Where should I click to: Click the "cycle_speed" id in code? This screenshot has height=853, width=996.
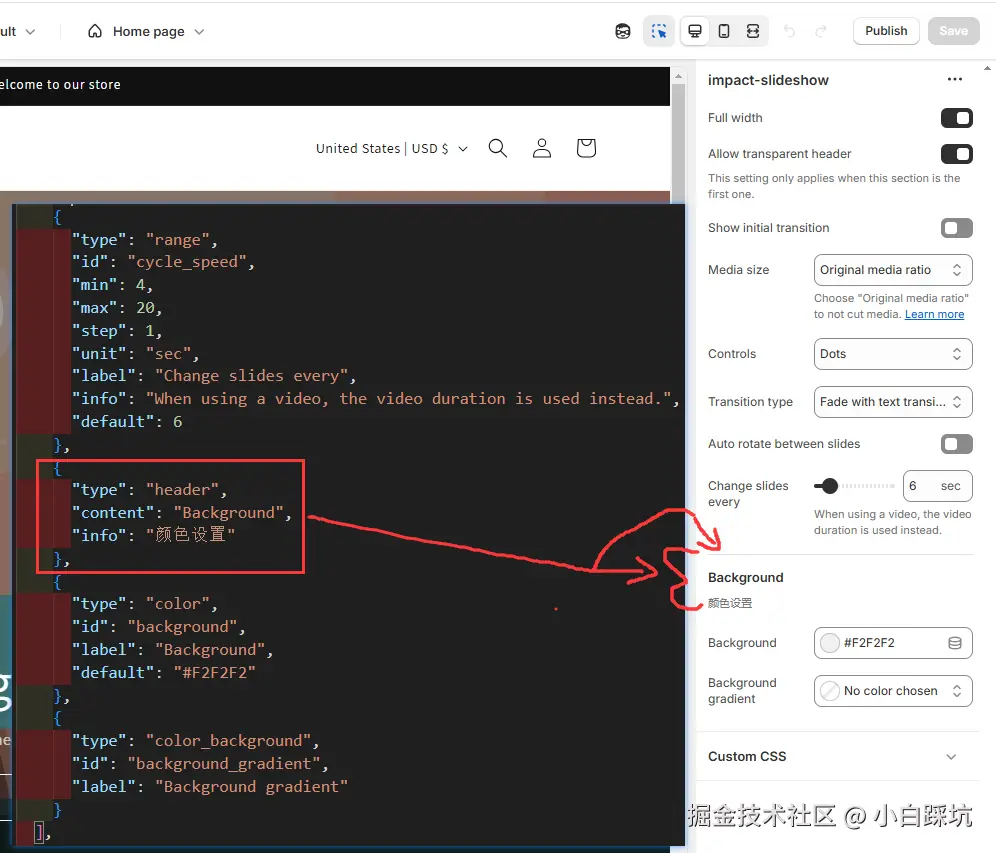point(187,262)
